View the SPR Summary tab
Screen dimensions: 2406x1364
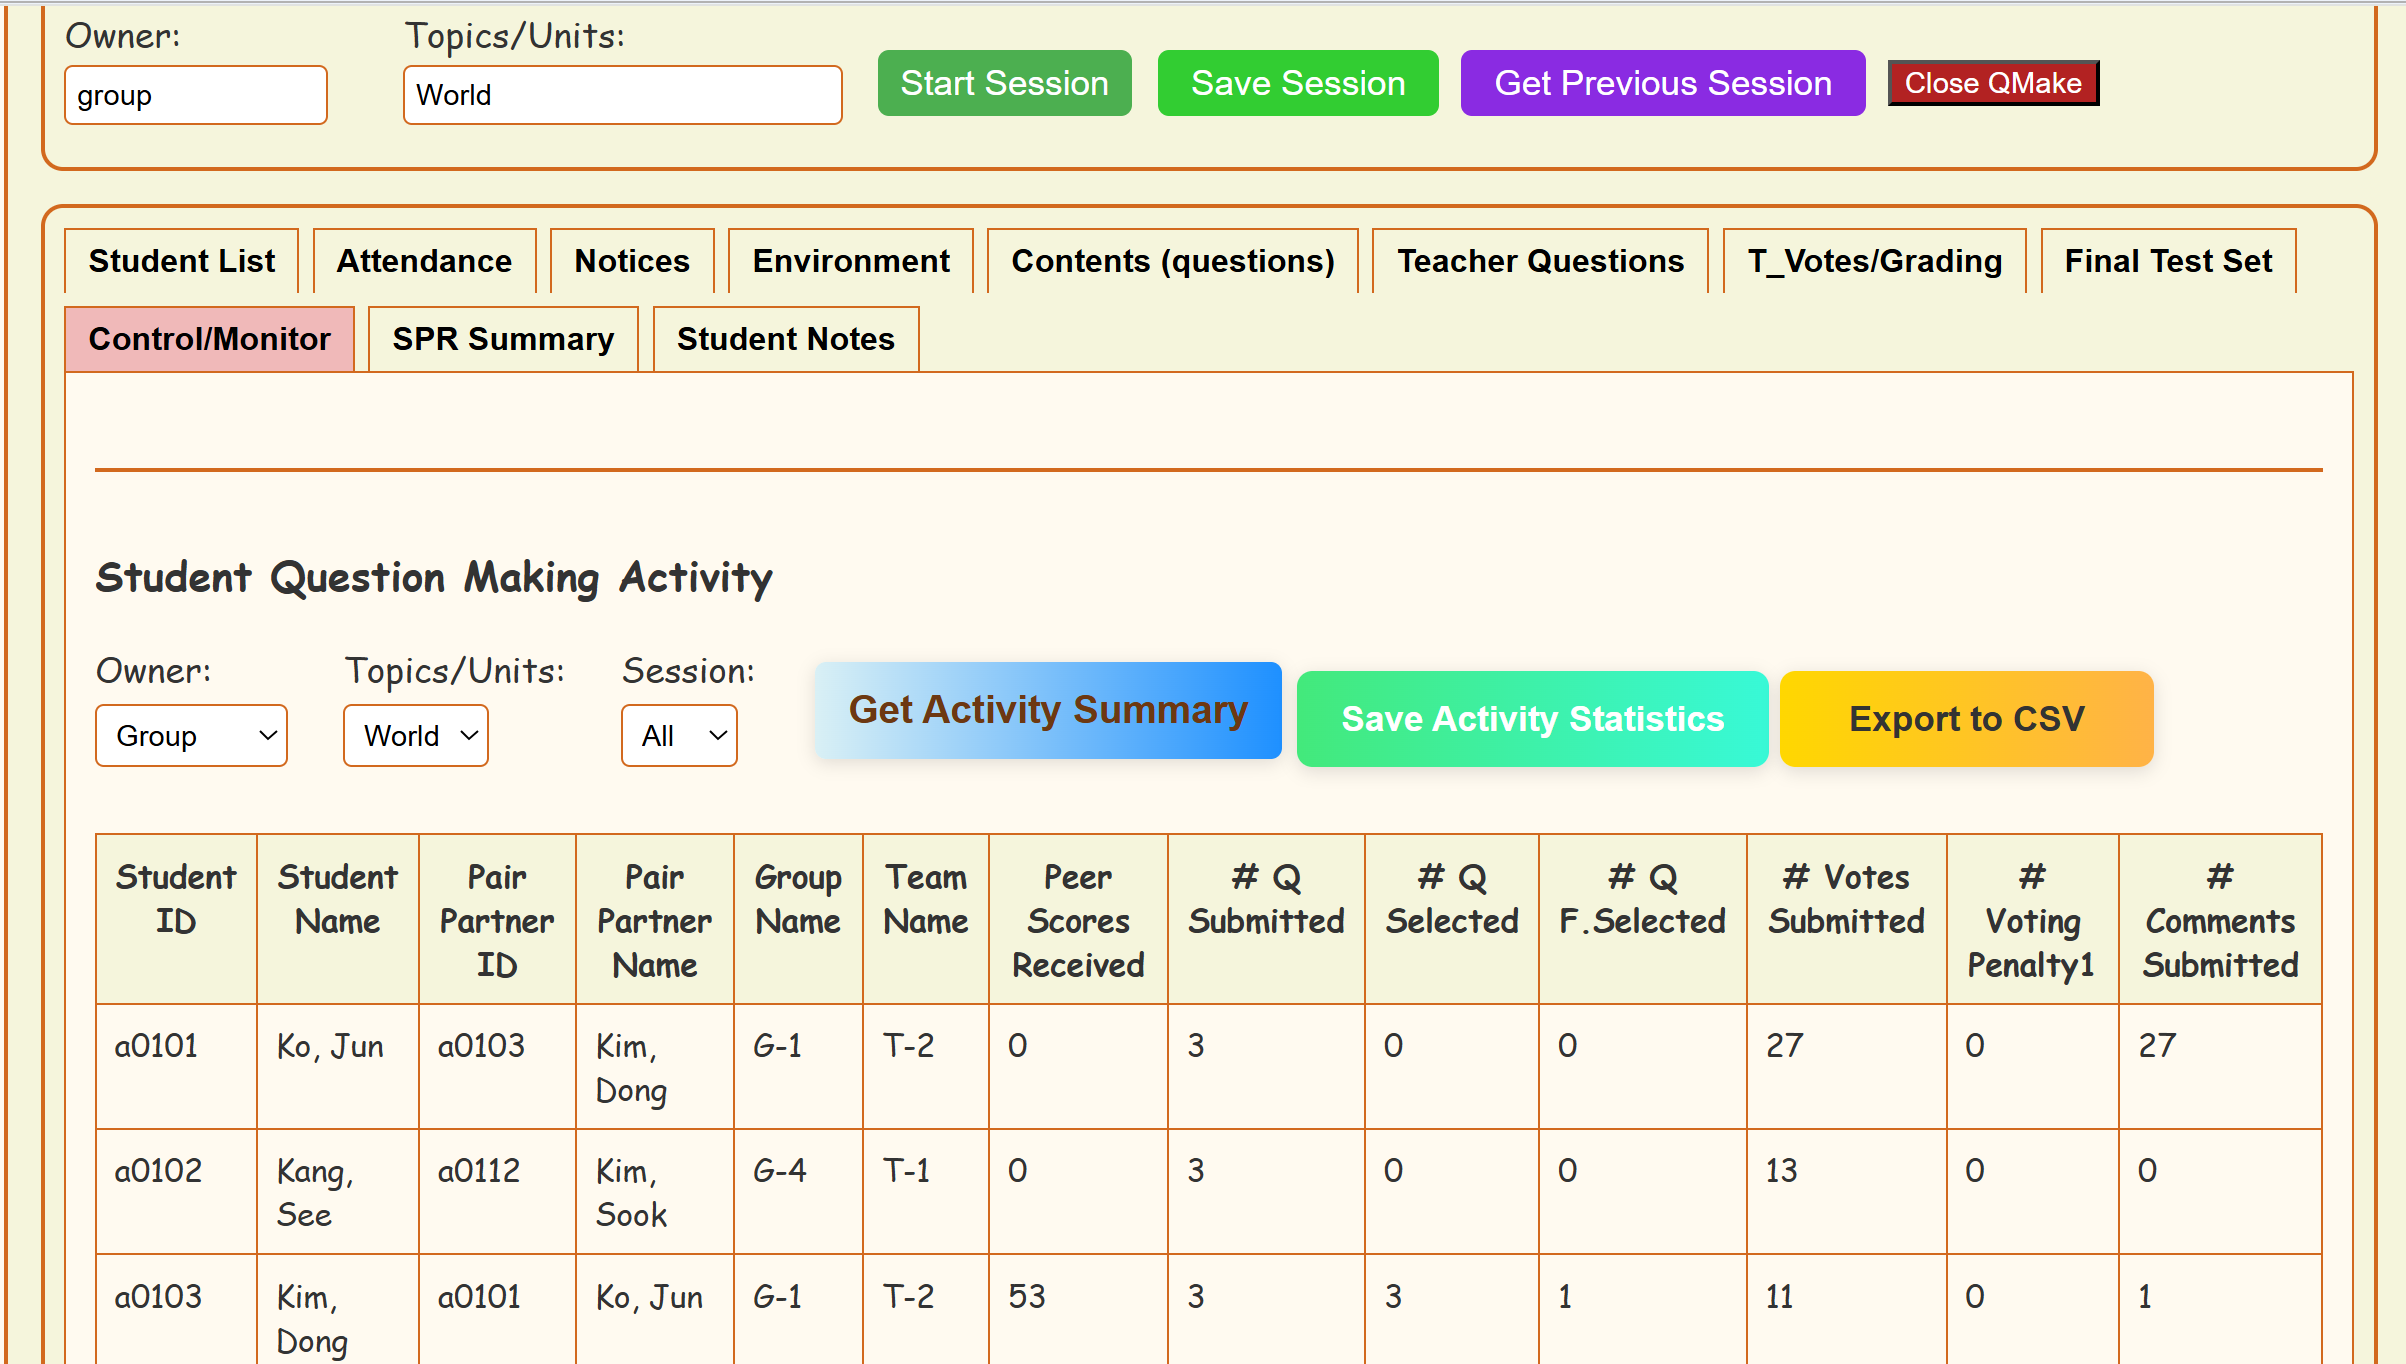coord(503,339)
